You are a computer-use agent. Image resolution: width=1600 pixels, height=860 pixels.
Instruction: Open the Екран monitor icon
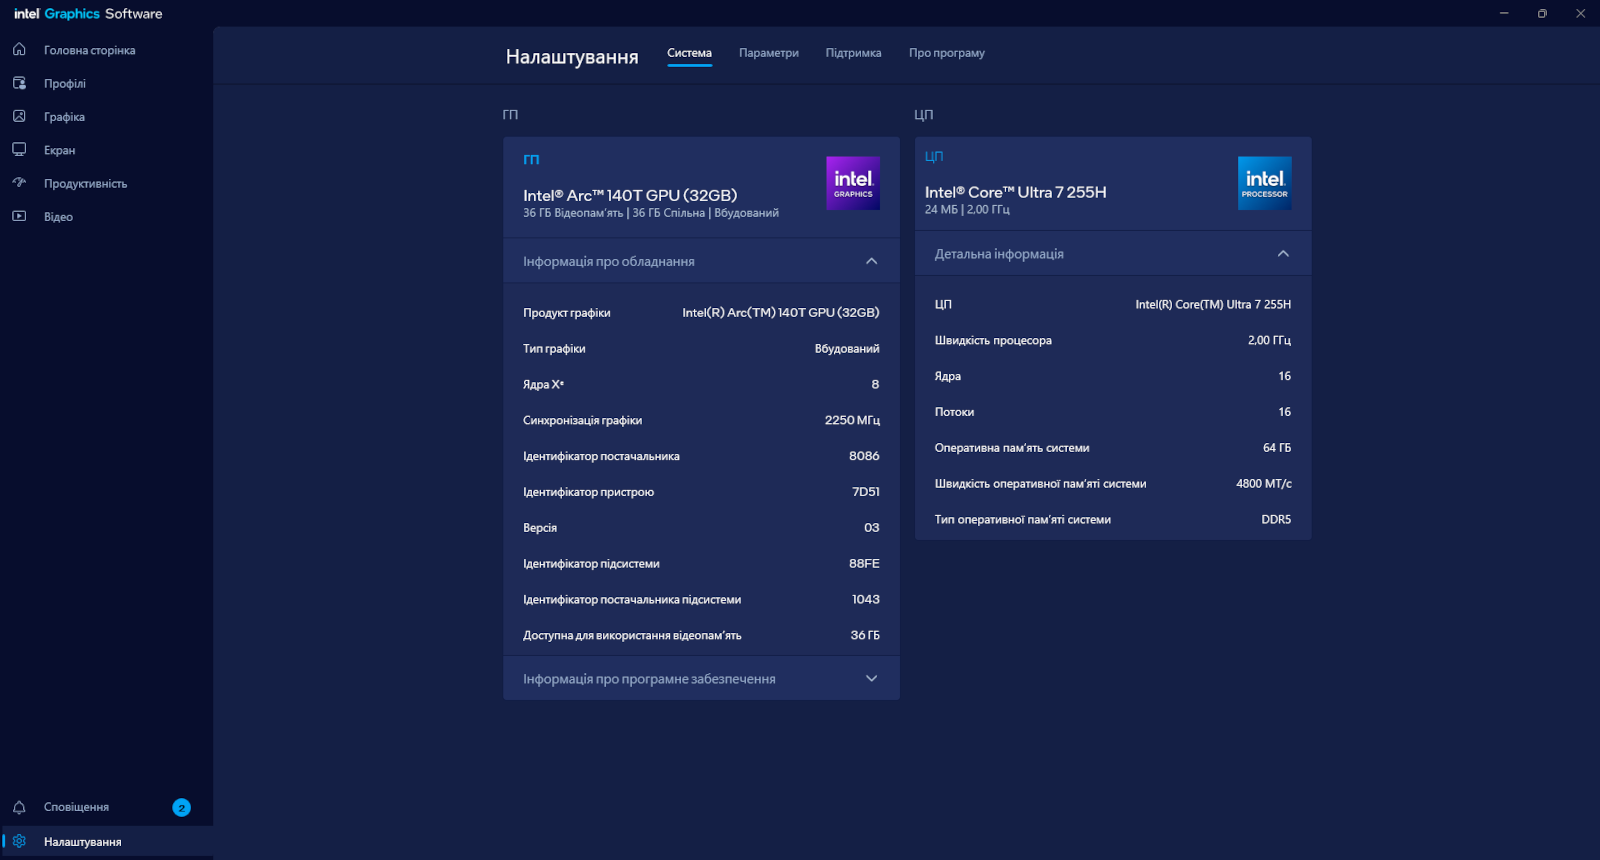tap(19, 149)
